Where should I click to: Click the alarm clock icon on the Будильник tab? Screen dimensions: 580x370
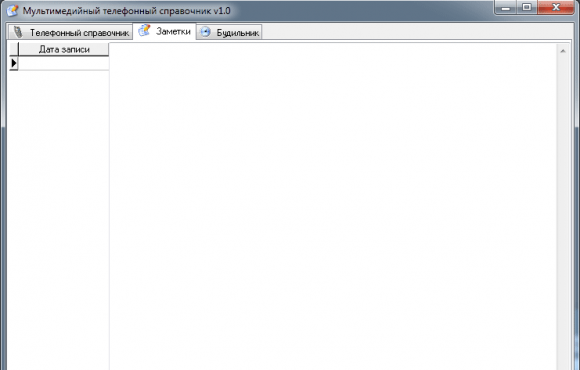(x=205, y=32)
